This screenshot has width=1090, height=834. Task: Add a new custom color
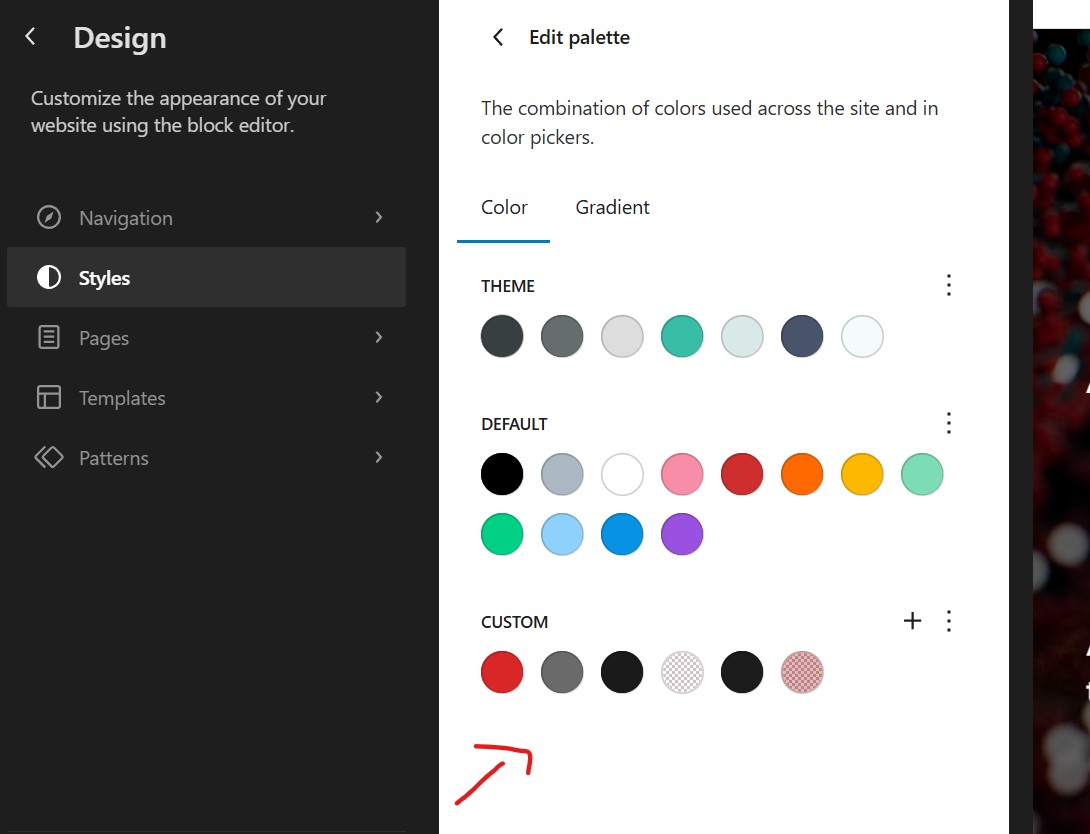[x=912, y=621]
